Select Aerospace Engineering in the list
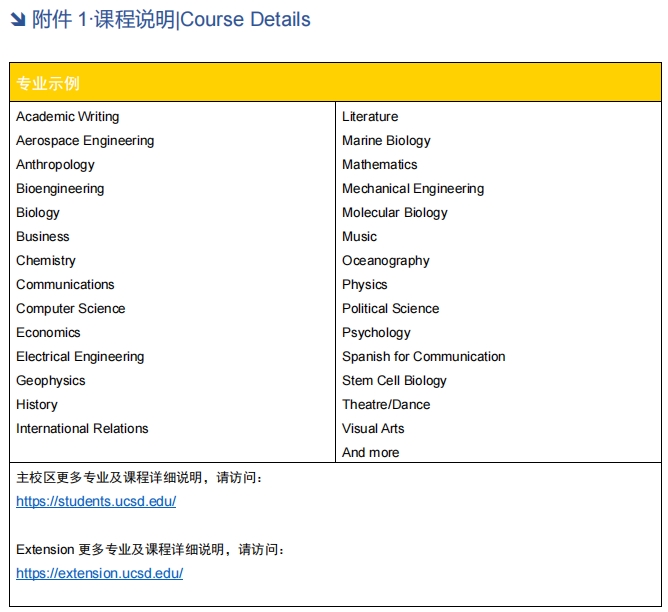This screenshot has height=612, width=668. click(85, 141)
